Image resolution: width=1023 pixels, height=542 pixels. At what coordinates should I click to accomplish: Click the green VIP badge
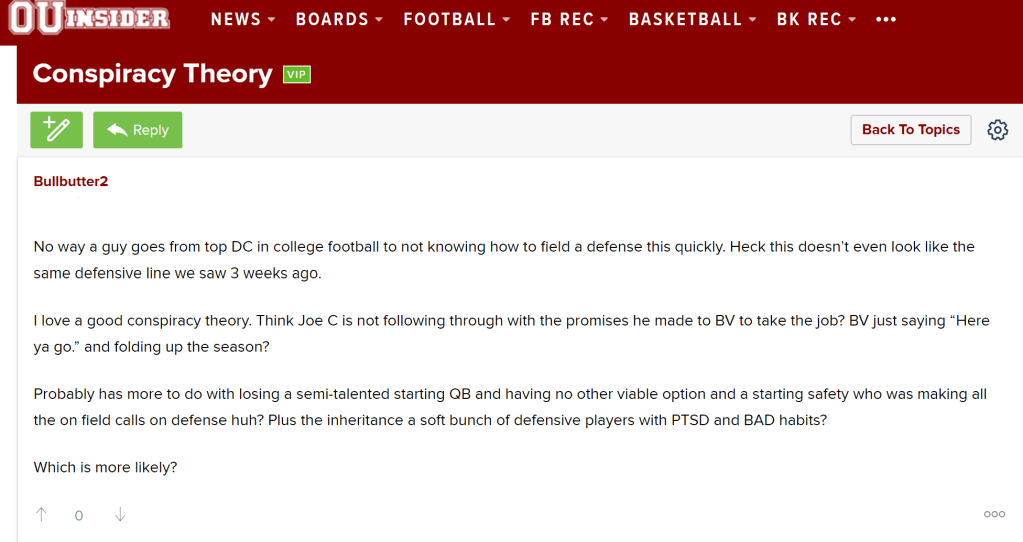point(297,74)
